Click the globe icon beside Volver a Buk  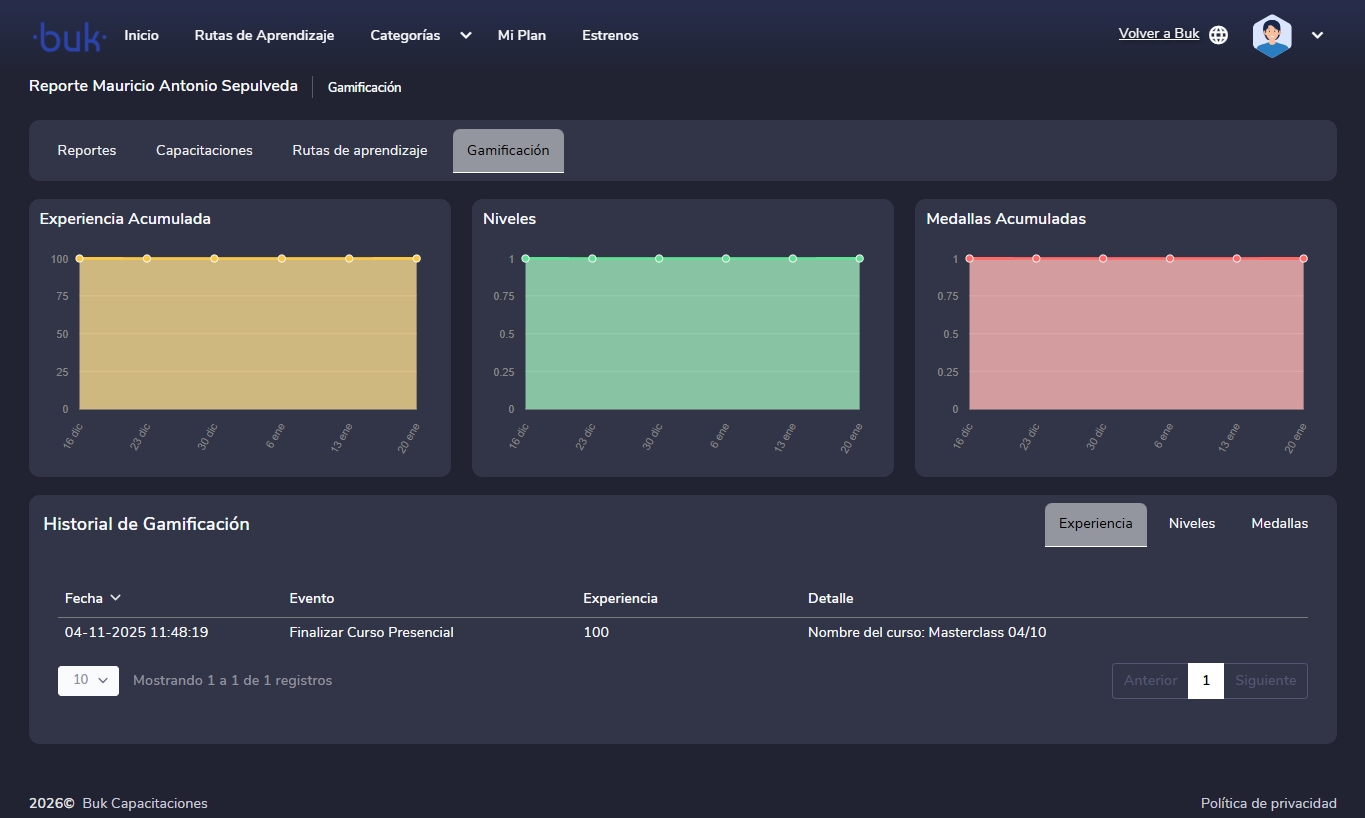coord(1218,35)
